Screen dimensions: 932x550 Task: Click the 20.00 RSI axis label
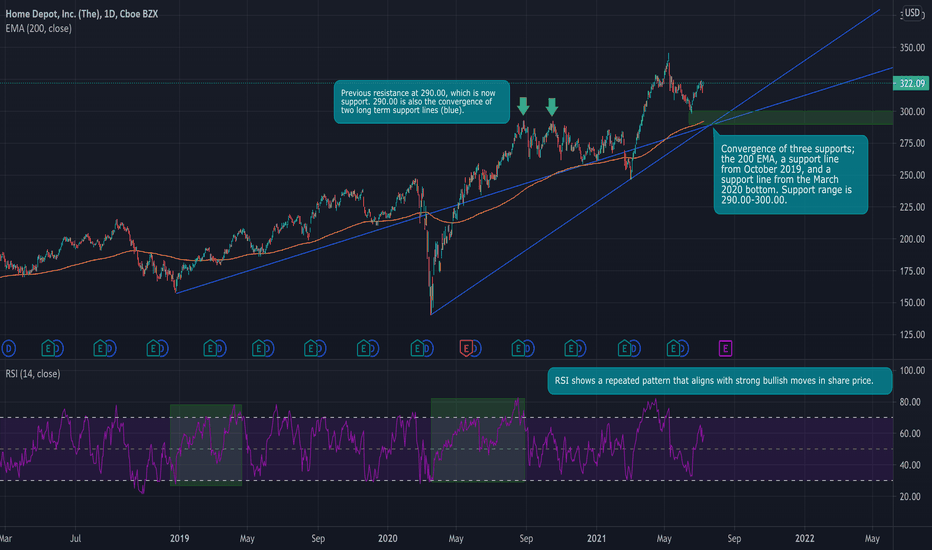[x=911, y=496]
